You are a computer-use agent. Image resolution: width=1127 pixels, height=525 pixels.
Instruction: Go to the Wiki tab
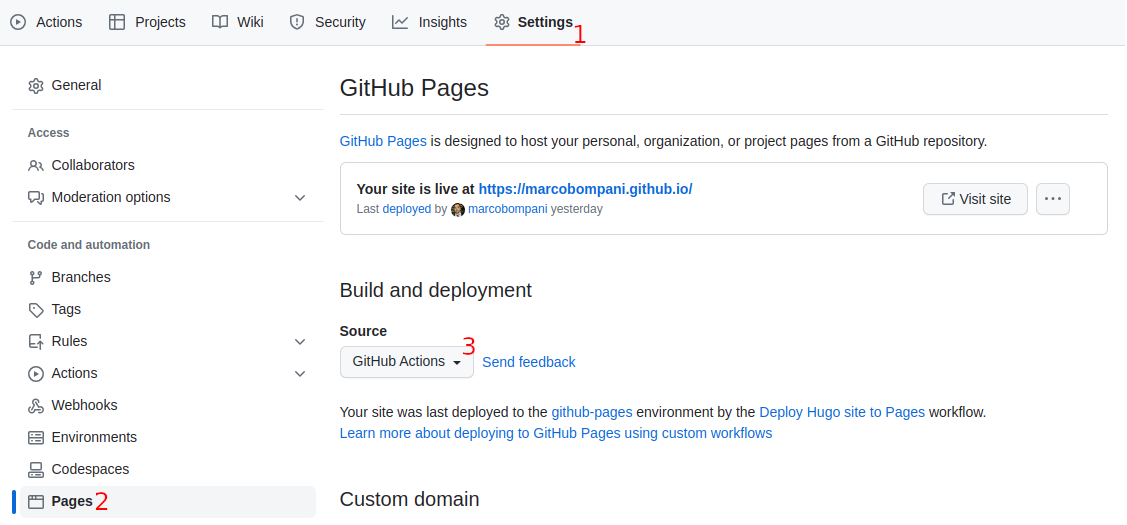238,22
